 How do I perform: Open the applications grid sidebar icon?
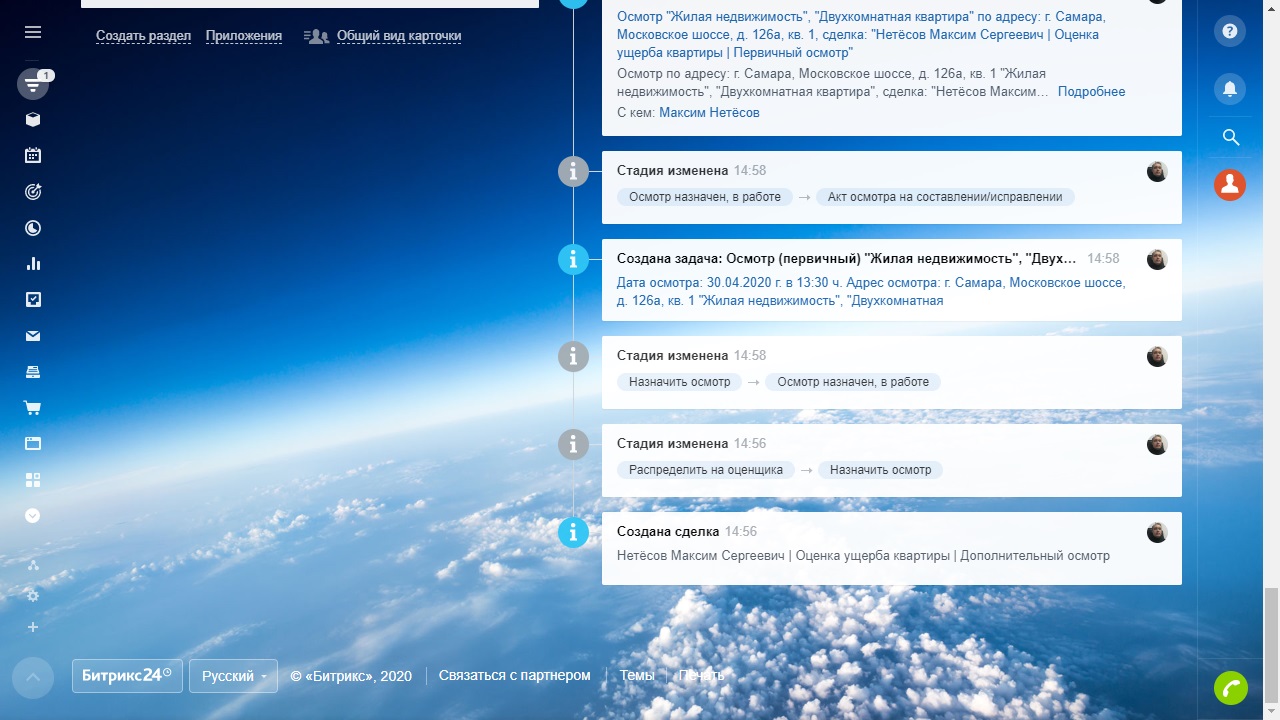tap(33, 480)
